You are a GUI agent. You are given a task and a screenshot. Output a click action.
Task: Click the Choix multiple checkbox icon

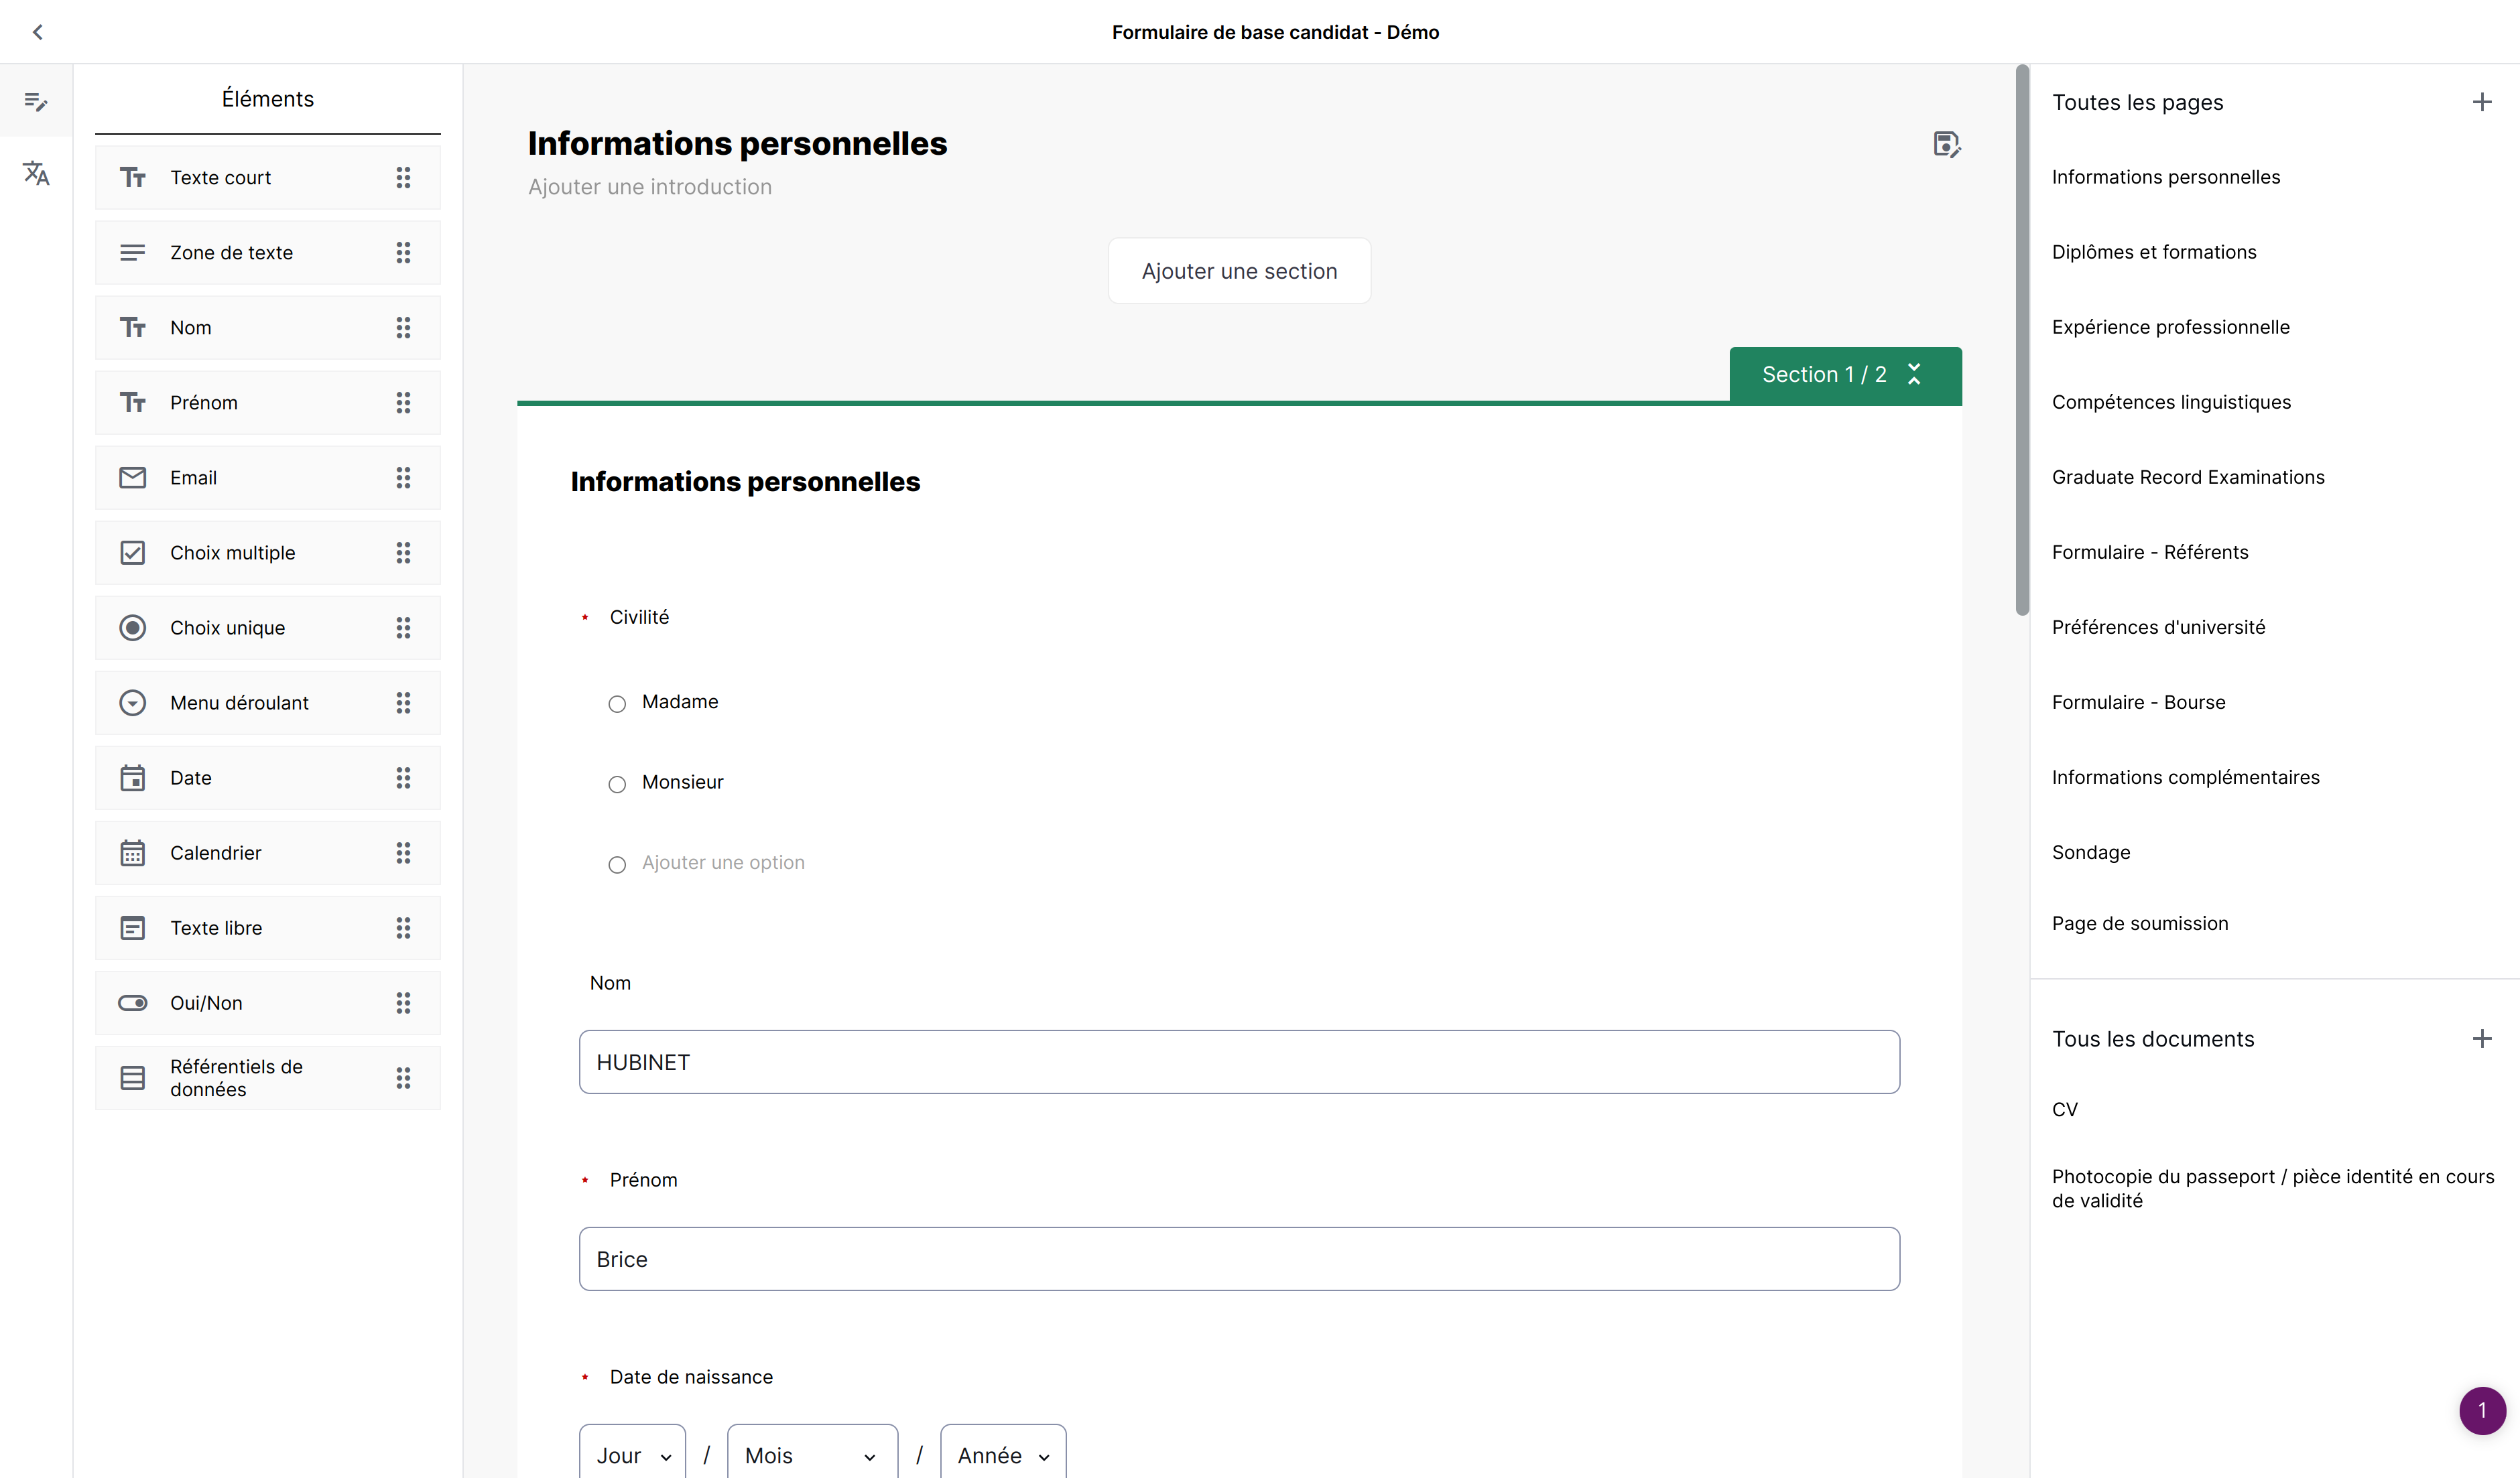[133, 552]
